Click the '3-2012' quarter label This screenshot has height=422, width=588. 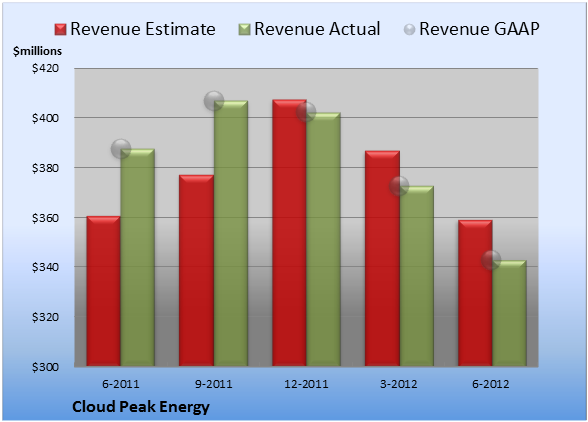[399, 384]
